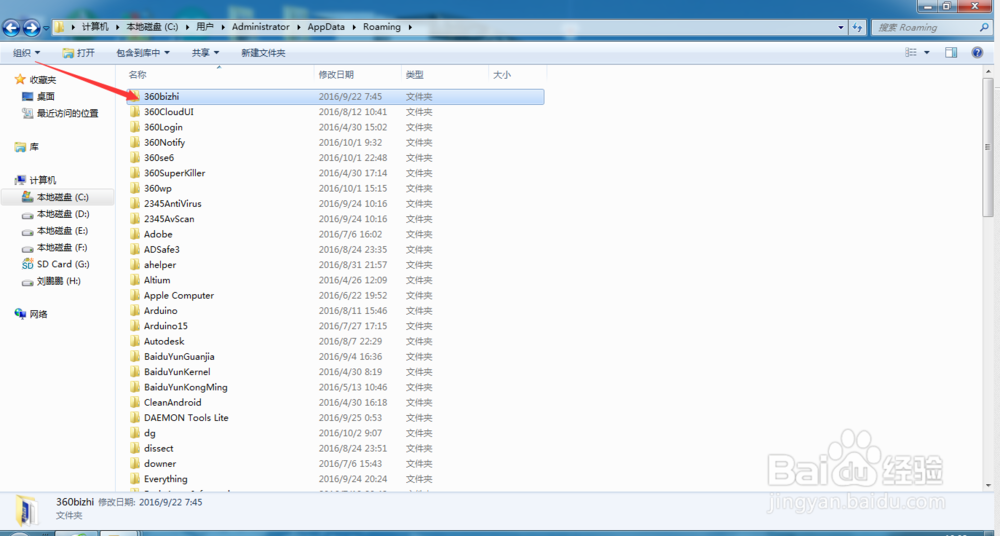Select the CleanAndroid folder name
Viewport: 1000px width, 536px height.
[x=172, y=403]
